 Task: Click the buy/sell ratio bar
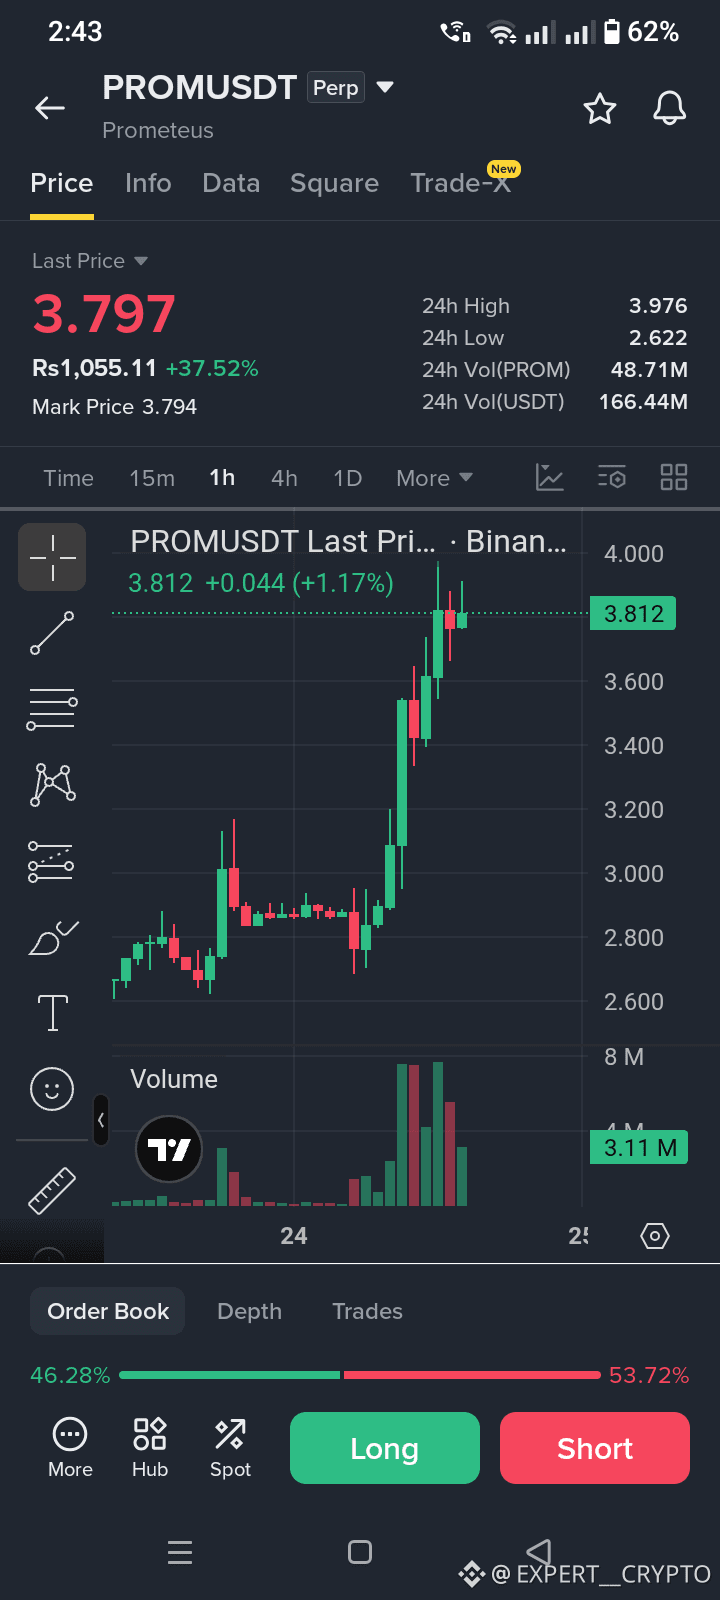point(360,1375)
